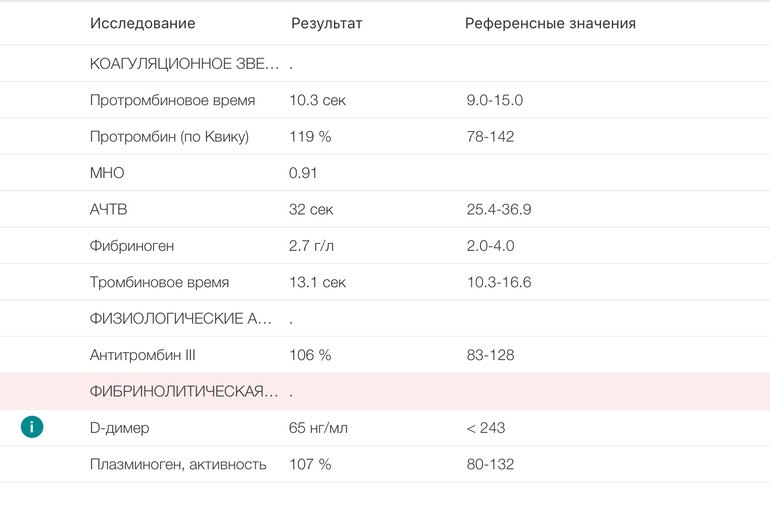Click the 65 нг/мл result value
The image size is (770, 532).
pos(318,428)
